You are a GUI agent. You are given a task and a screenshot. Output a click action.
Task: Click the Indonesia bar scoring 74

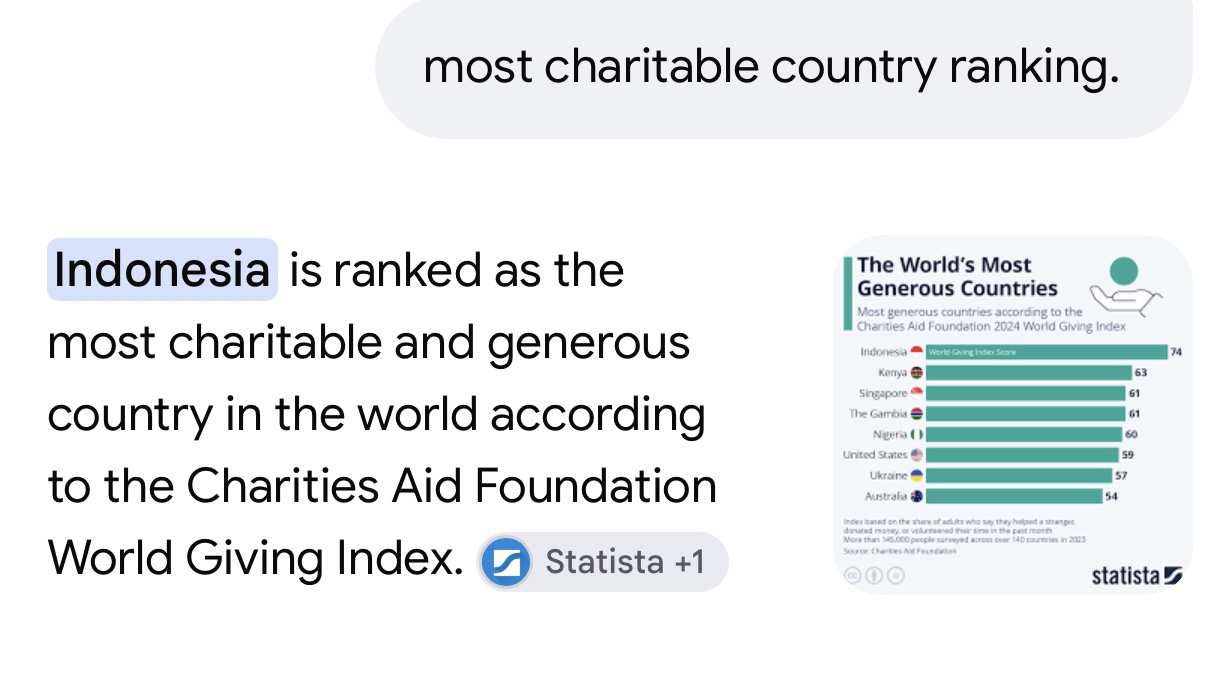(x=1047, y=352)
